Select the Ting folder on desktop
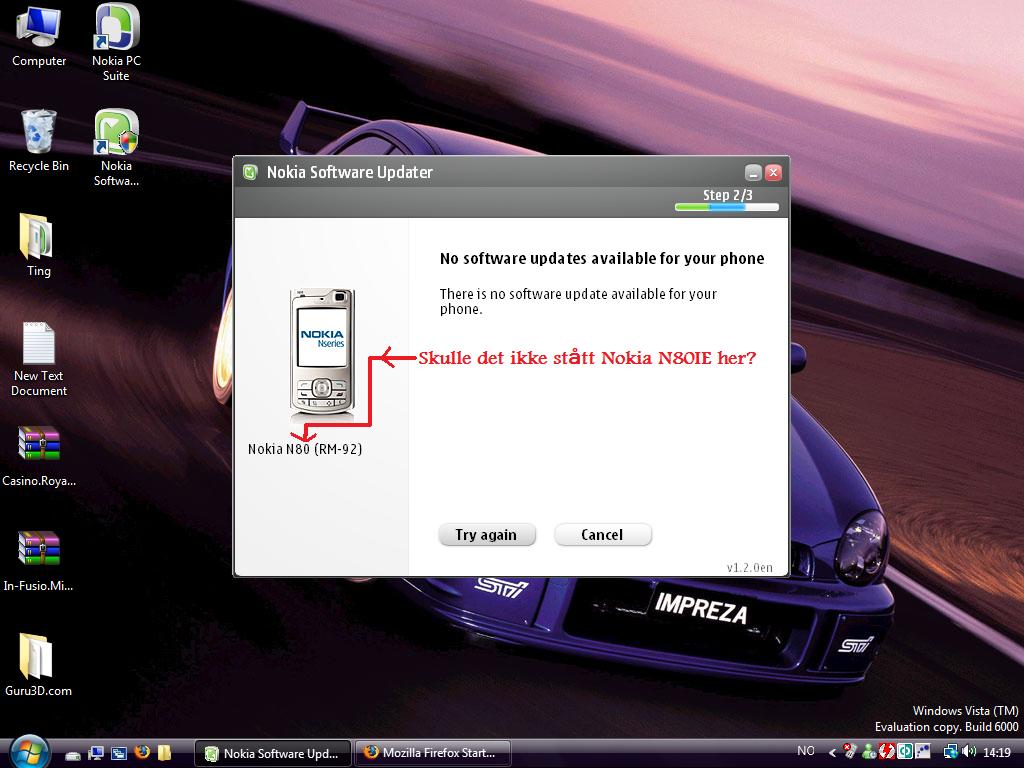 coord(38,245)
